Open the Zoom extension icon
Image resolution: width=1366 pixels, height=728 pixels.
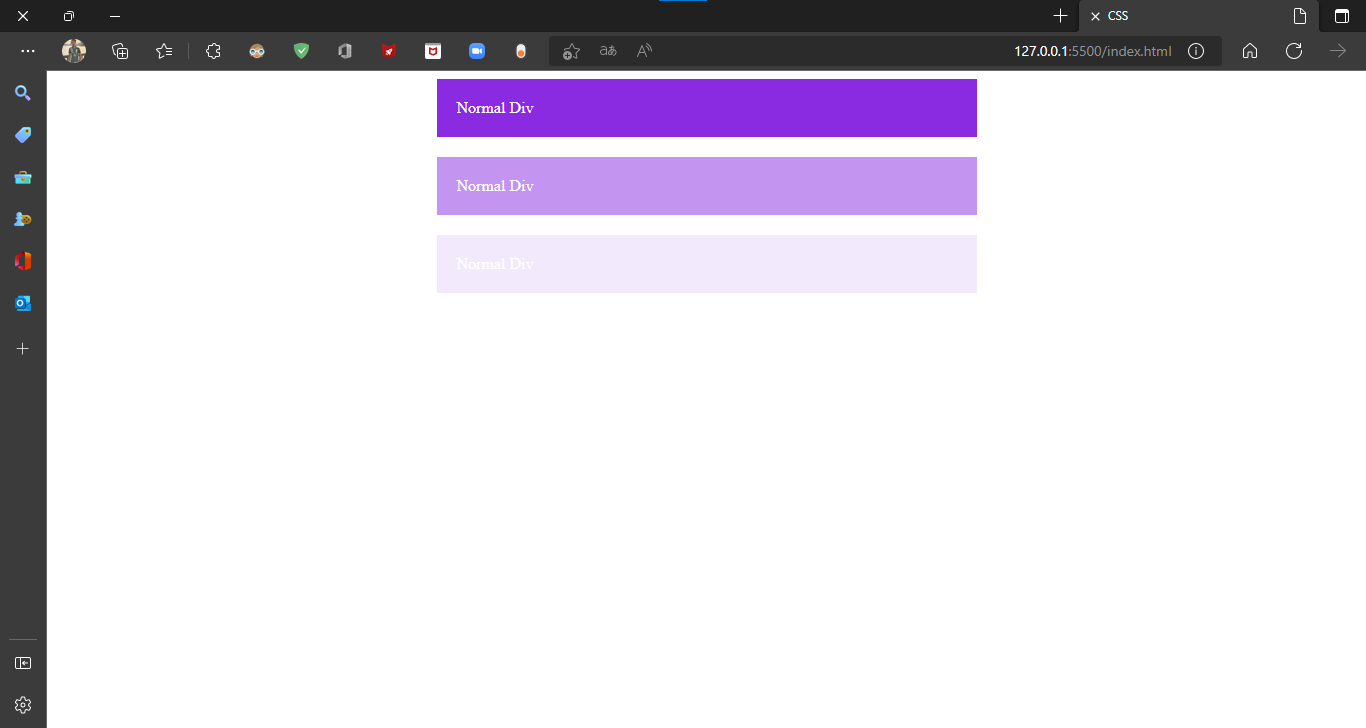click(x=477, y=51)
